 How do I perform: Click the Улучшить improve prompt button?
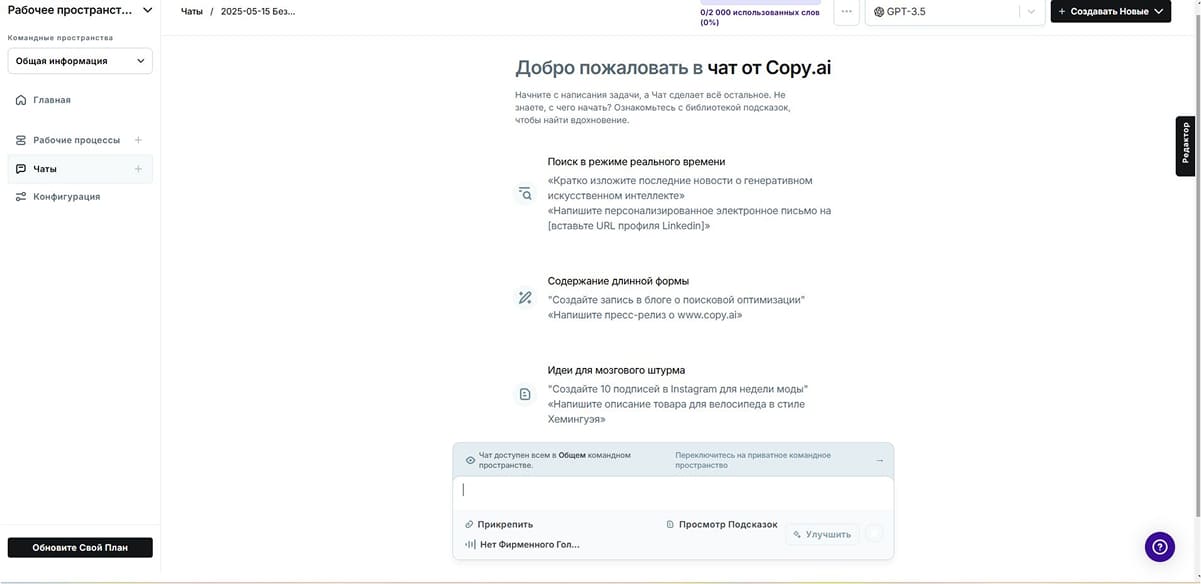[x=822, y=534]
